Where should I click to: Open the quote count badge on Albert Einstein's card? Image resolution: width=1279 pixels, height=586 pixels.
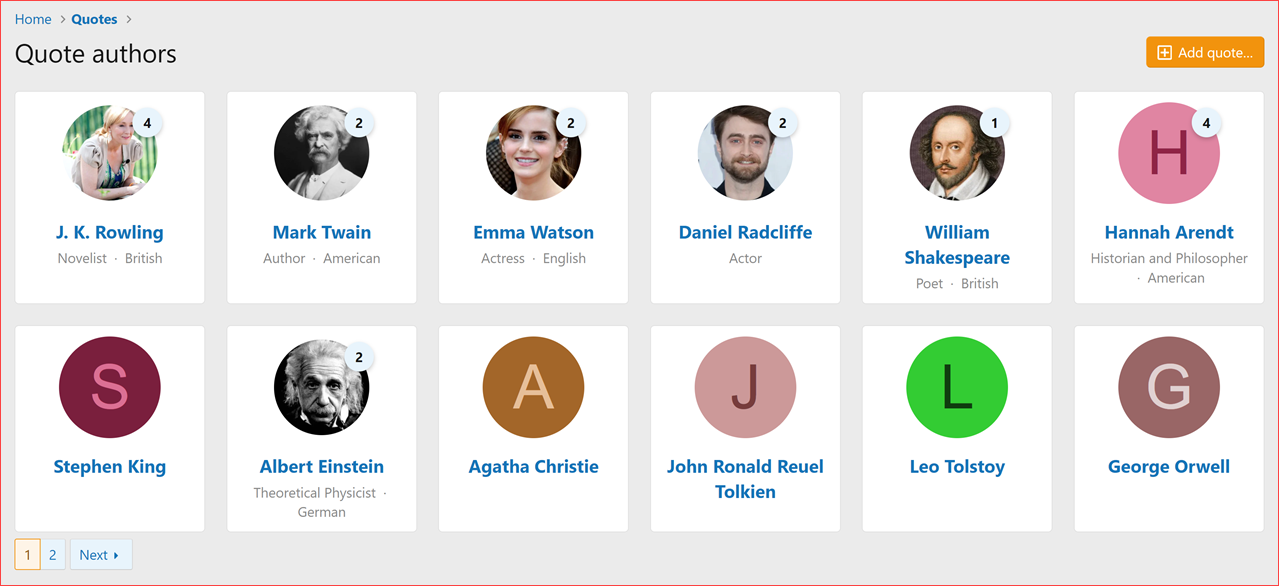[x=359, y=356]
